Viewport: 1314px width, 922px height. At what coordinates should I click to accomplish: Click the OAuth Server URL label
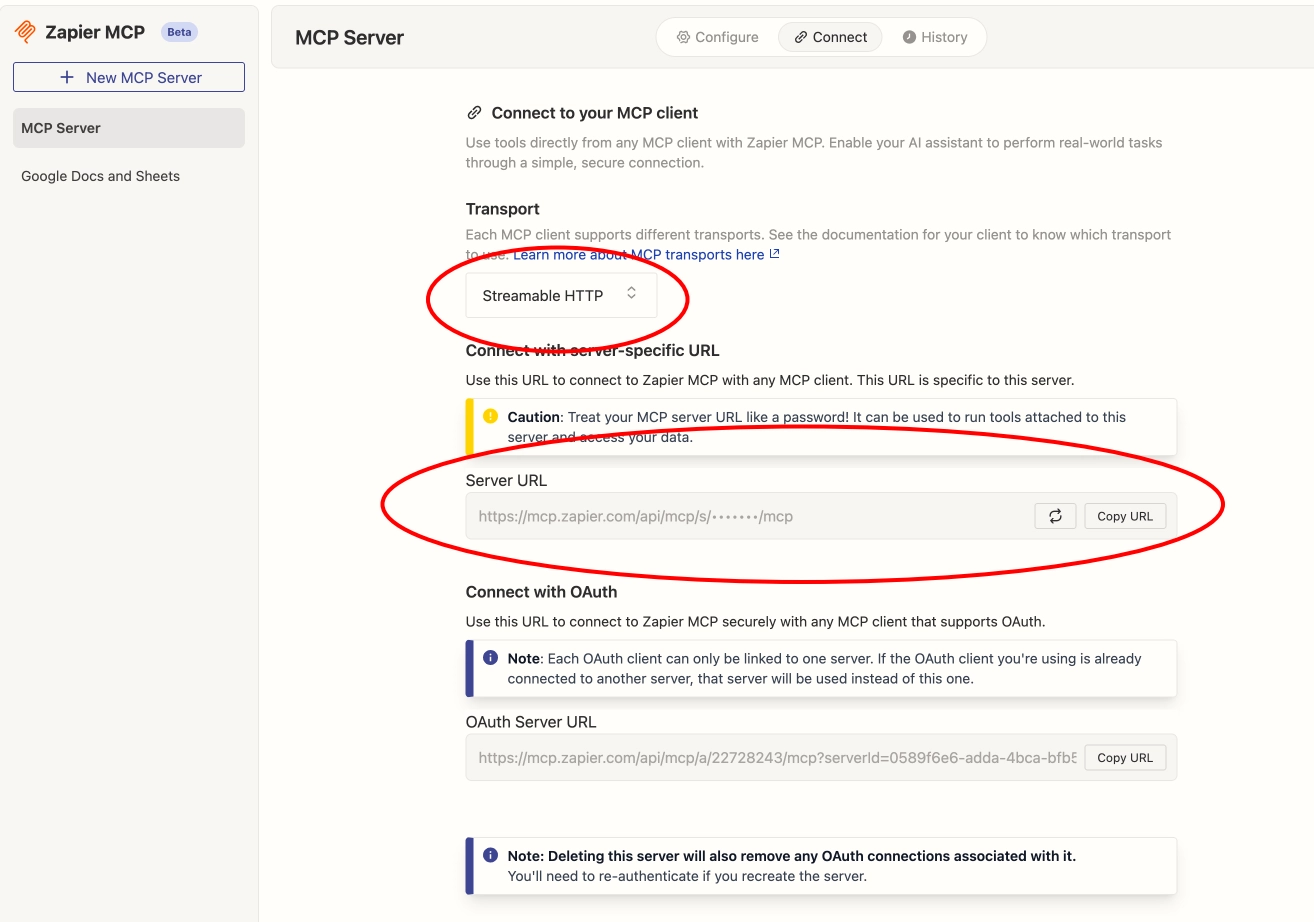[x=531, y=722]
